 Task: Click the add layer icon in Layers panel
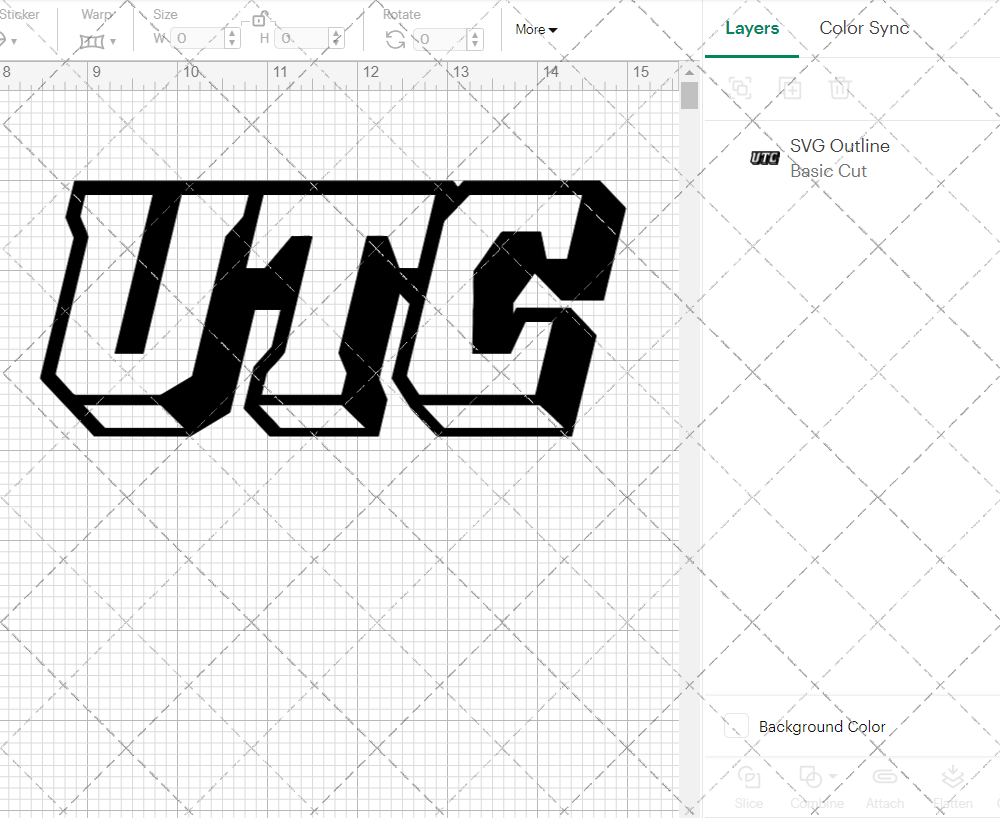tap(790, 88)
